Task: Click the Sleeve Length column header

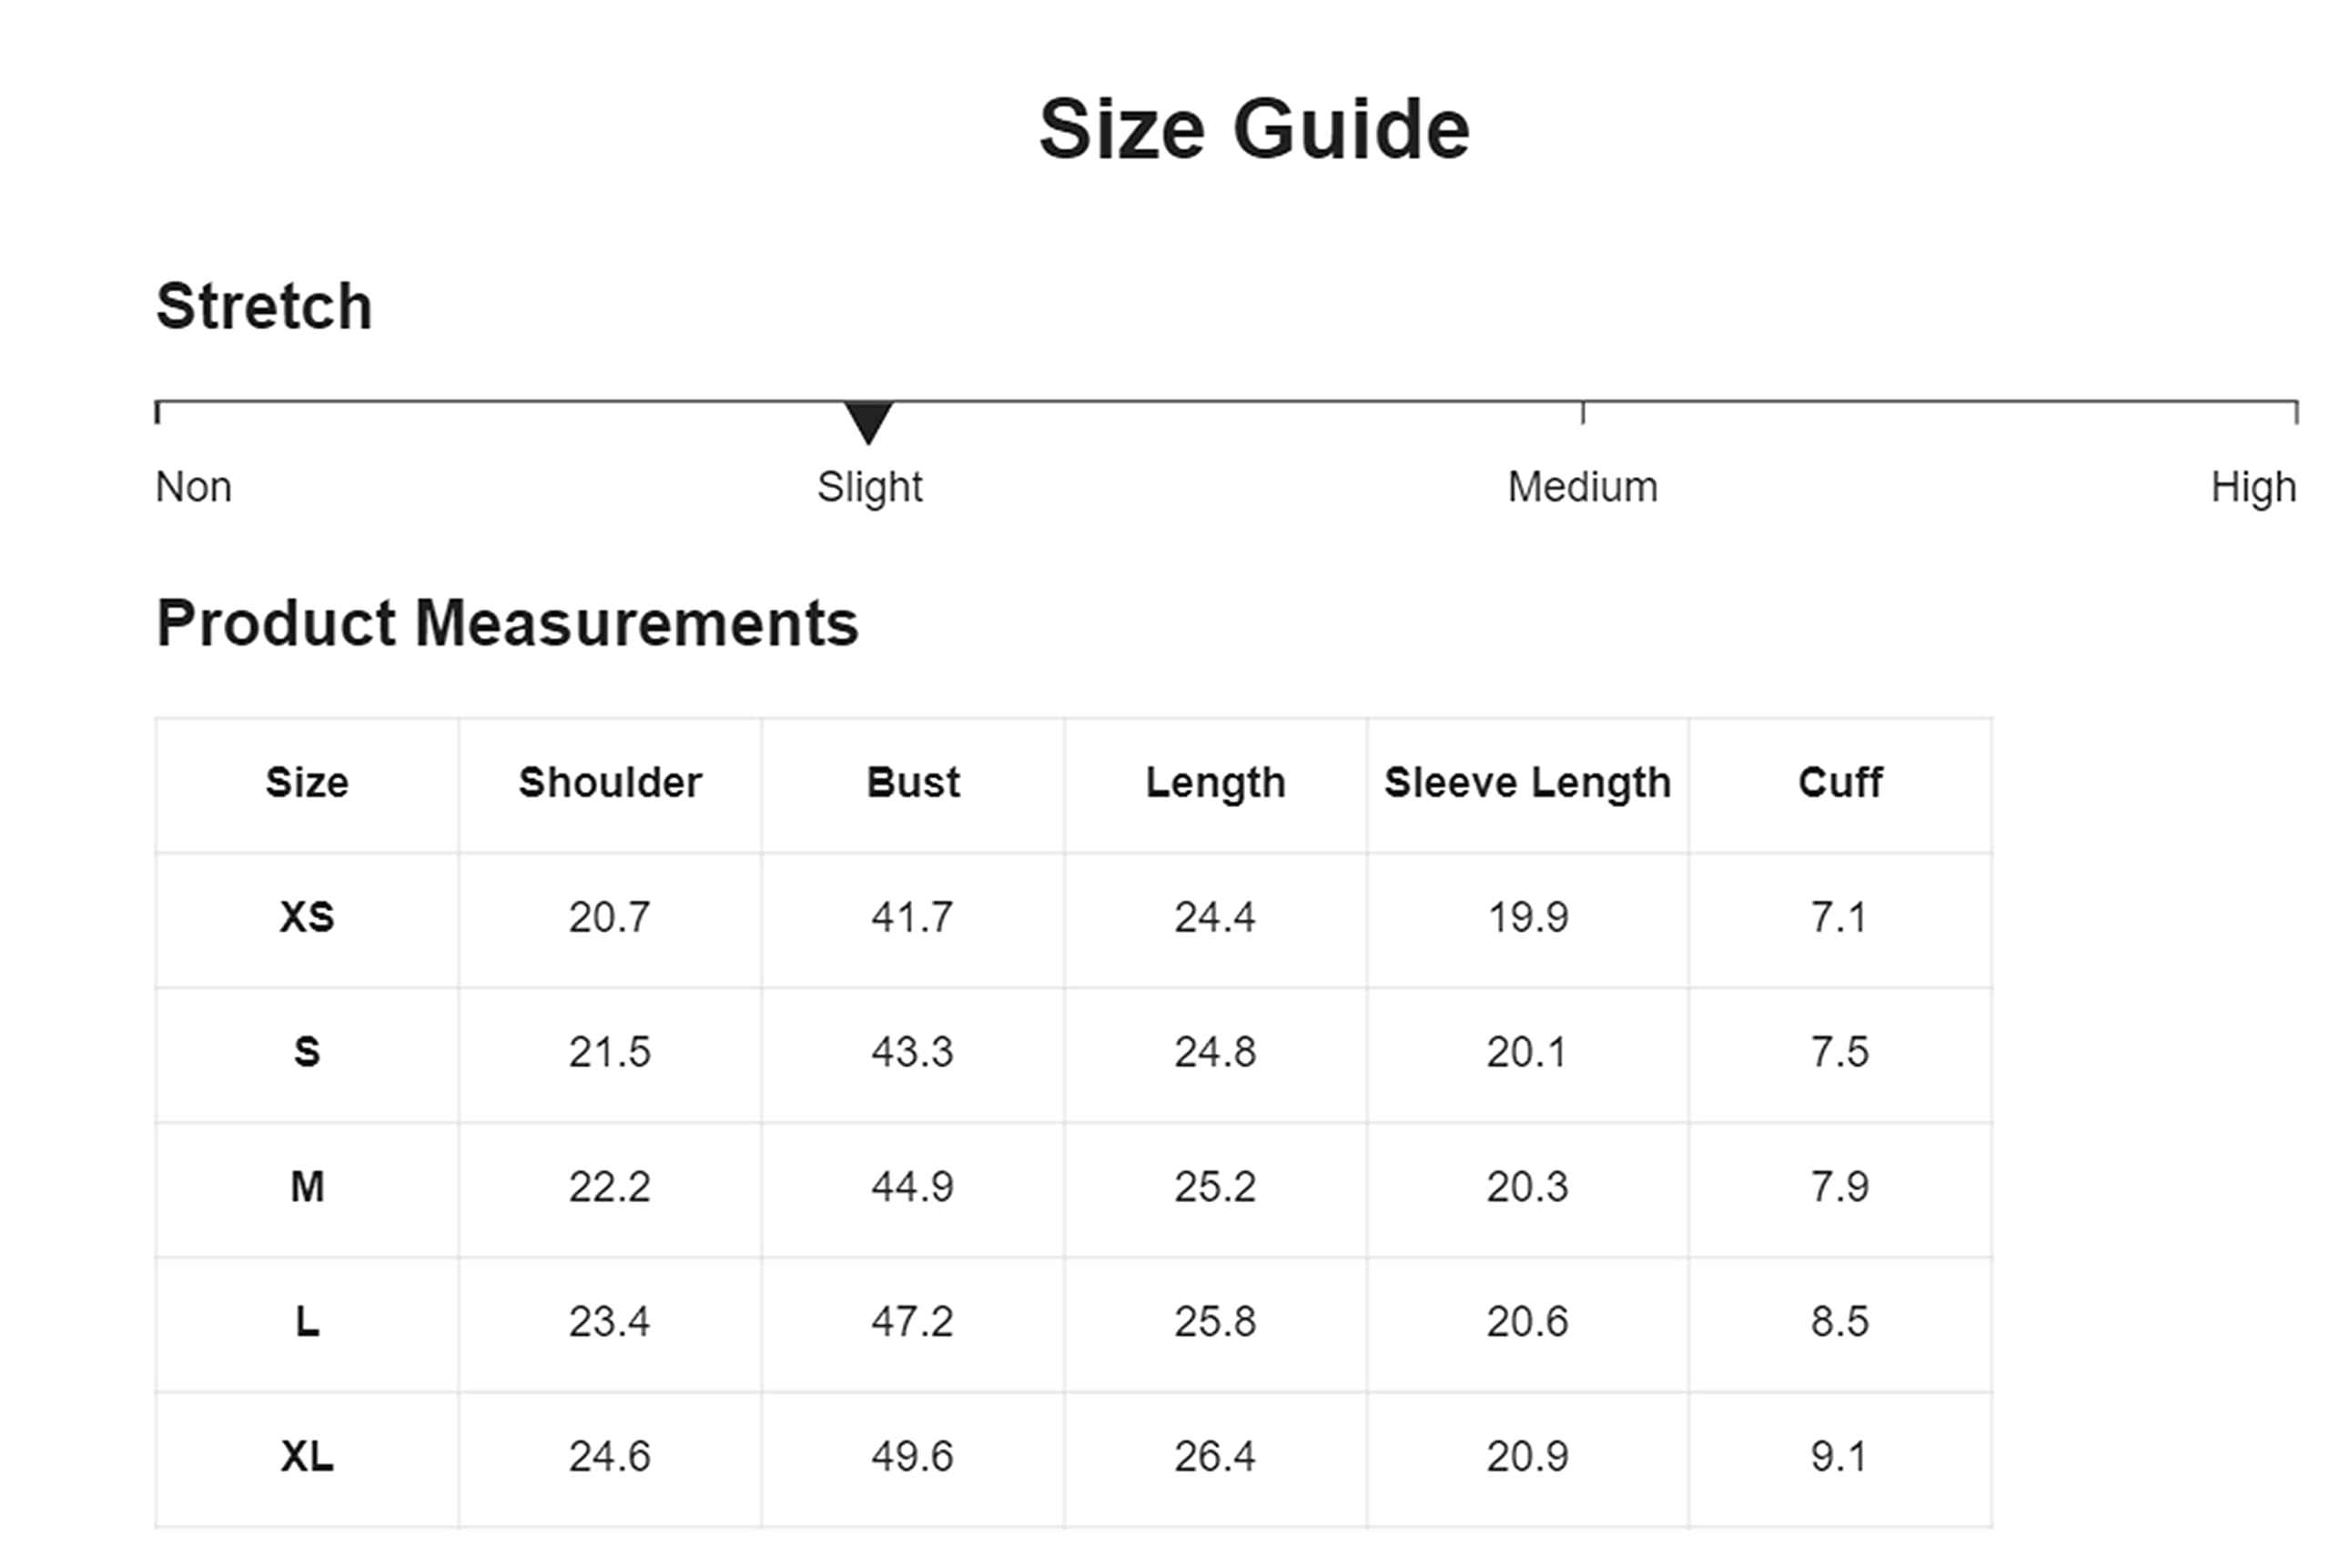Action: point(1527,783)
